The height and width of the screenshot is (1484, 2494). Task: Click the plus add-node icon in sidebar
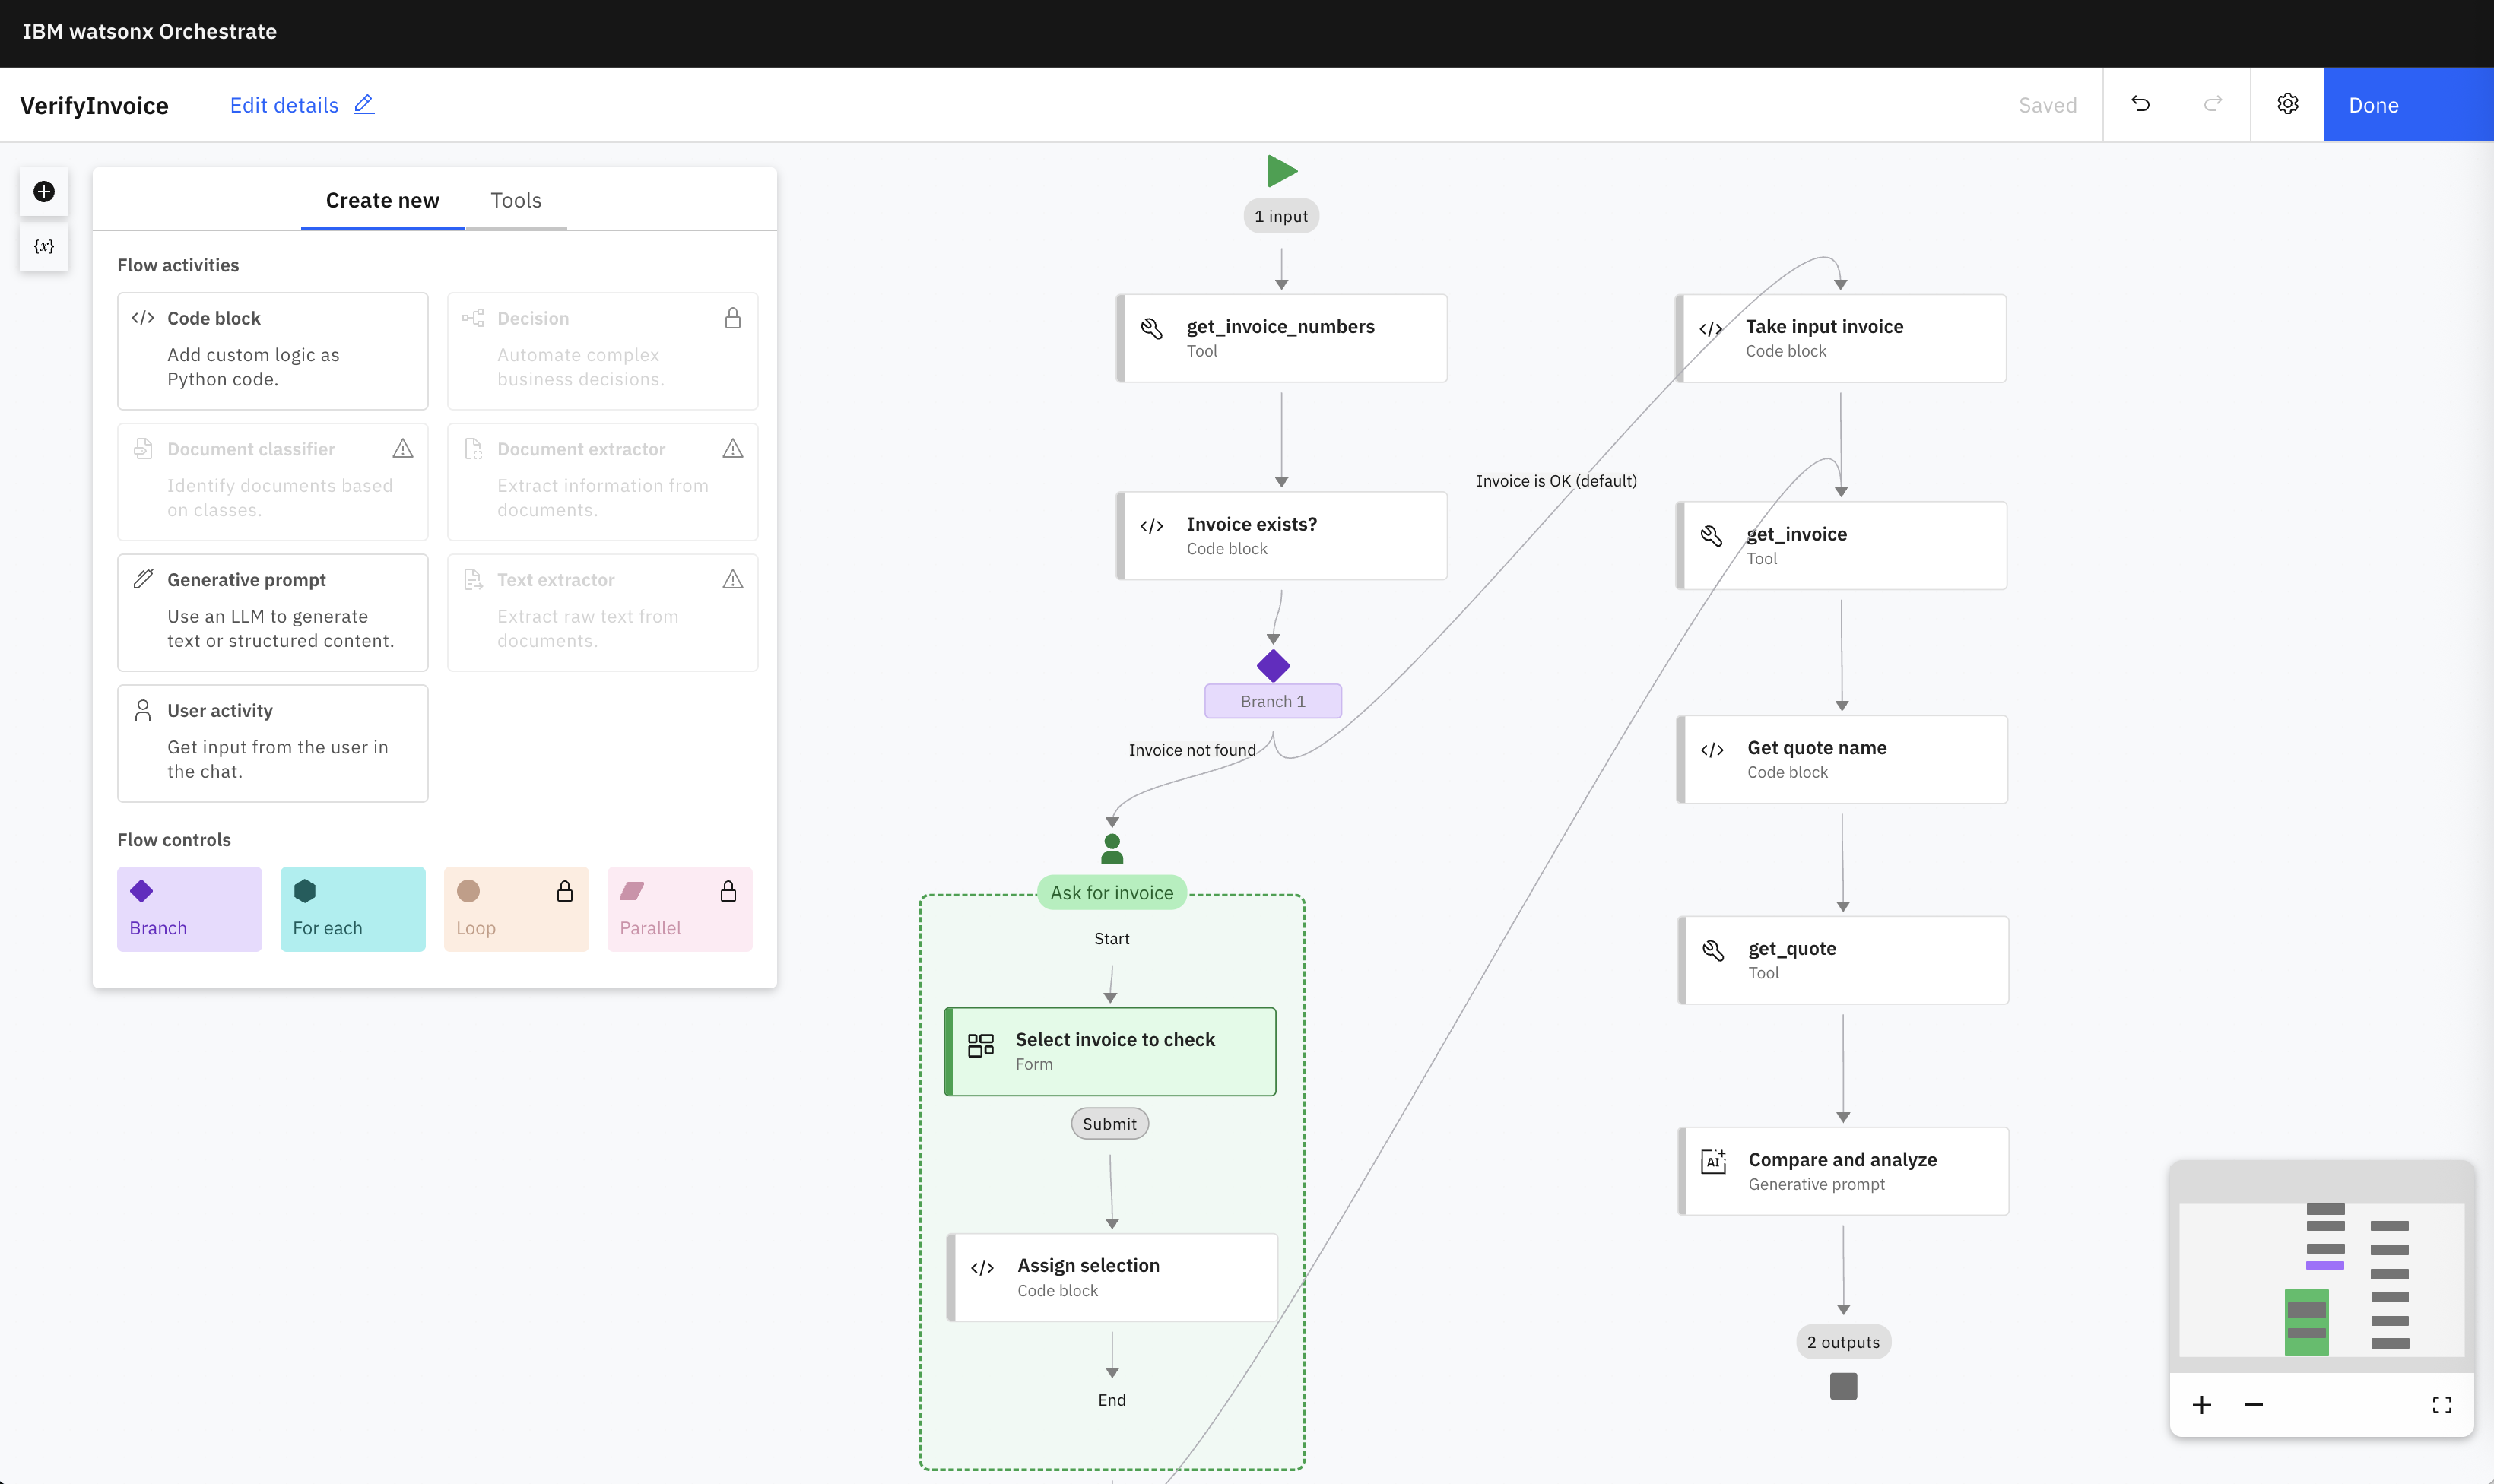44,192
